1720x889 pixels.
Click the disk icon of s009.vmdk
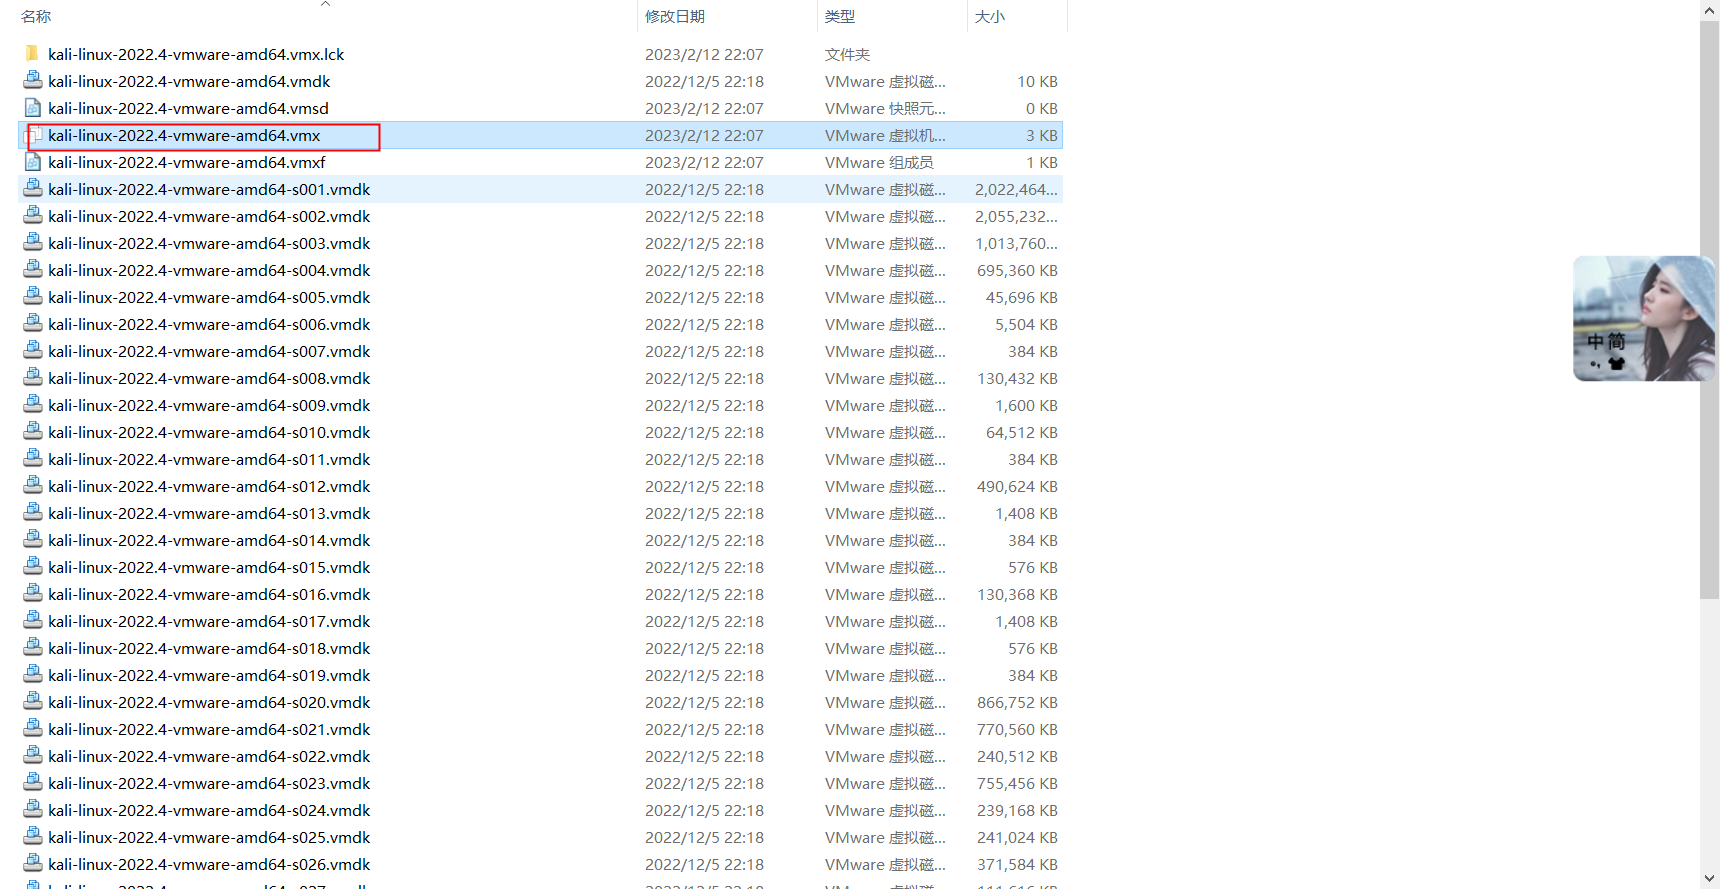[32, 404]
